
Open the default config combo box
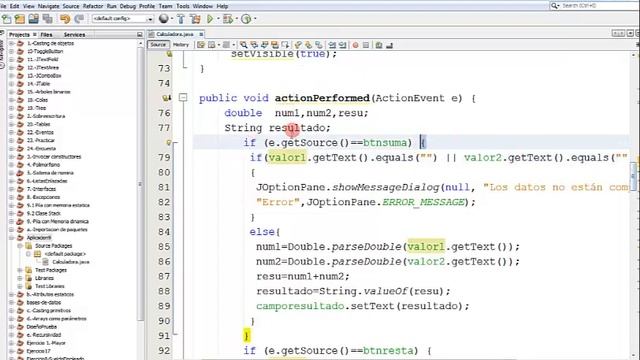(x=122, y=19)
